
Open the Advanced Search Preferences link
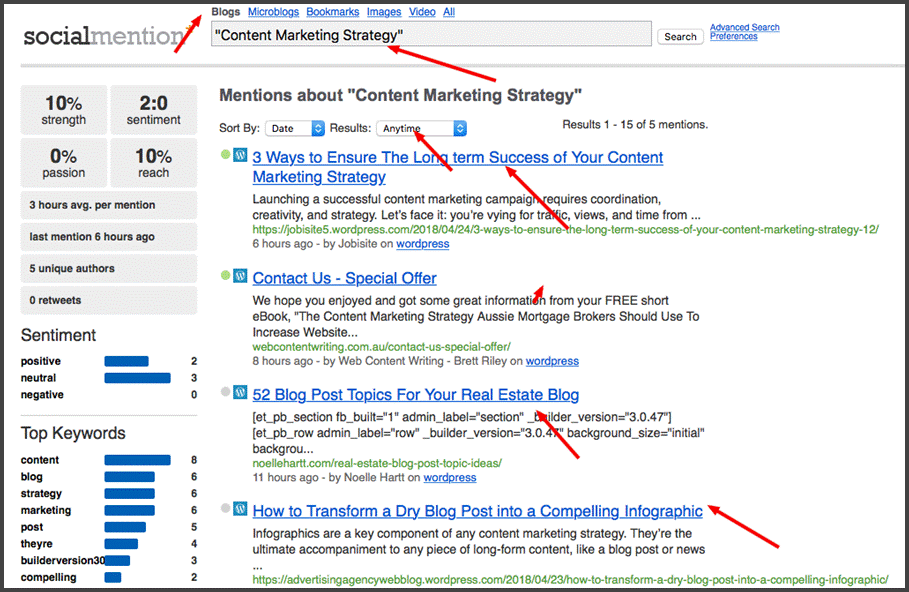point(744,32)
